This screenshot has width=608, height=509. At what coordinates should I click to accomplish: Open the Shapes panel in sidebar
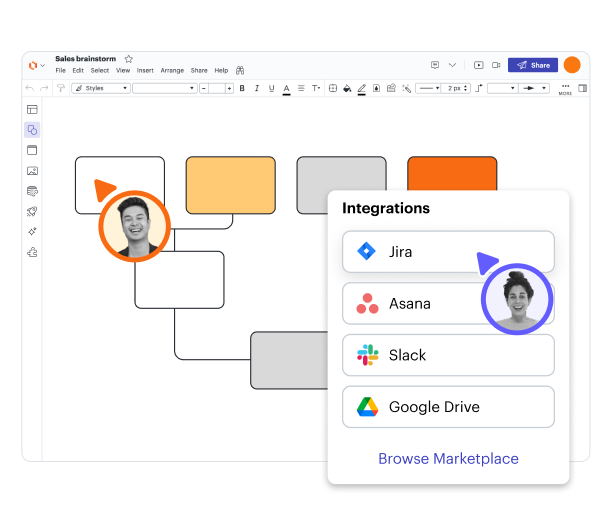coord(32,130)
